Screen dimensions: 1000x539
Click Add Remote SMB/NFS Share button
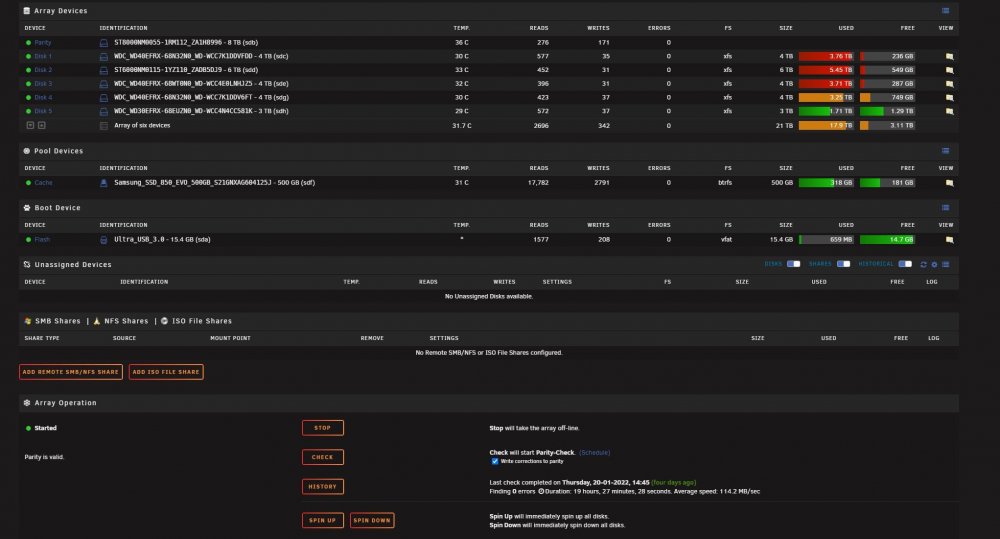pos(71,372)
